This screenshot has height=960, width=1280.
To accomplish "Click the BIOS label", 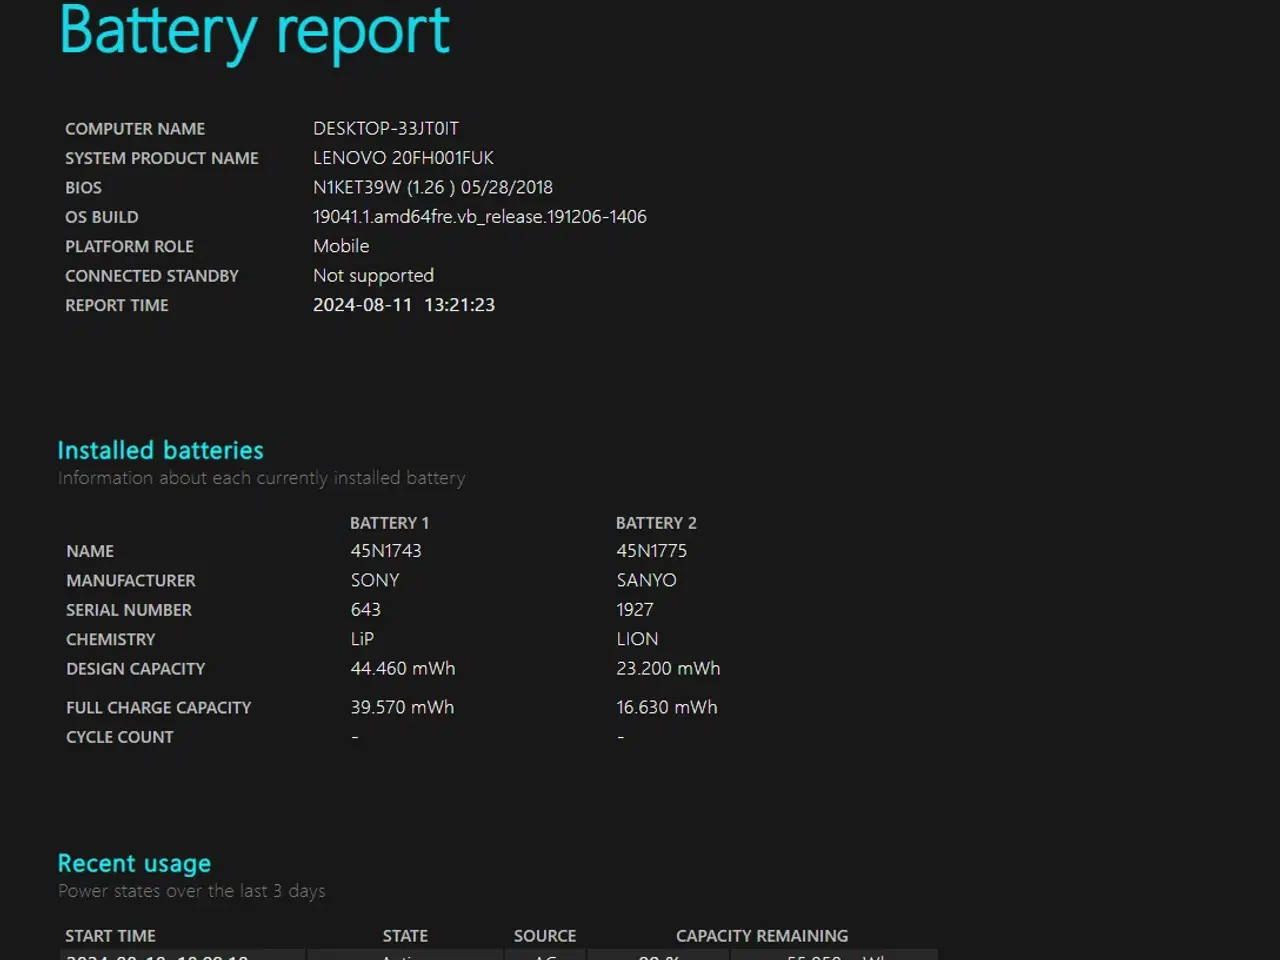I will point(83,188).
